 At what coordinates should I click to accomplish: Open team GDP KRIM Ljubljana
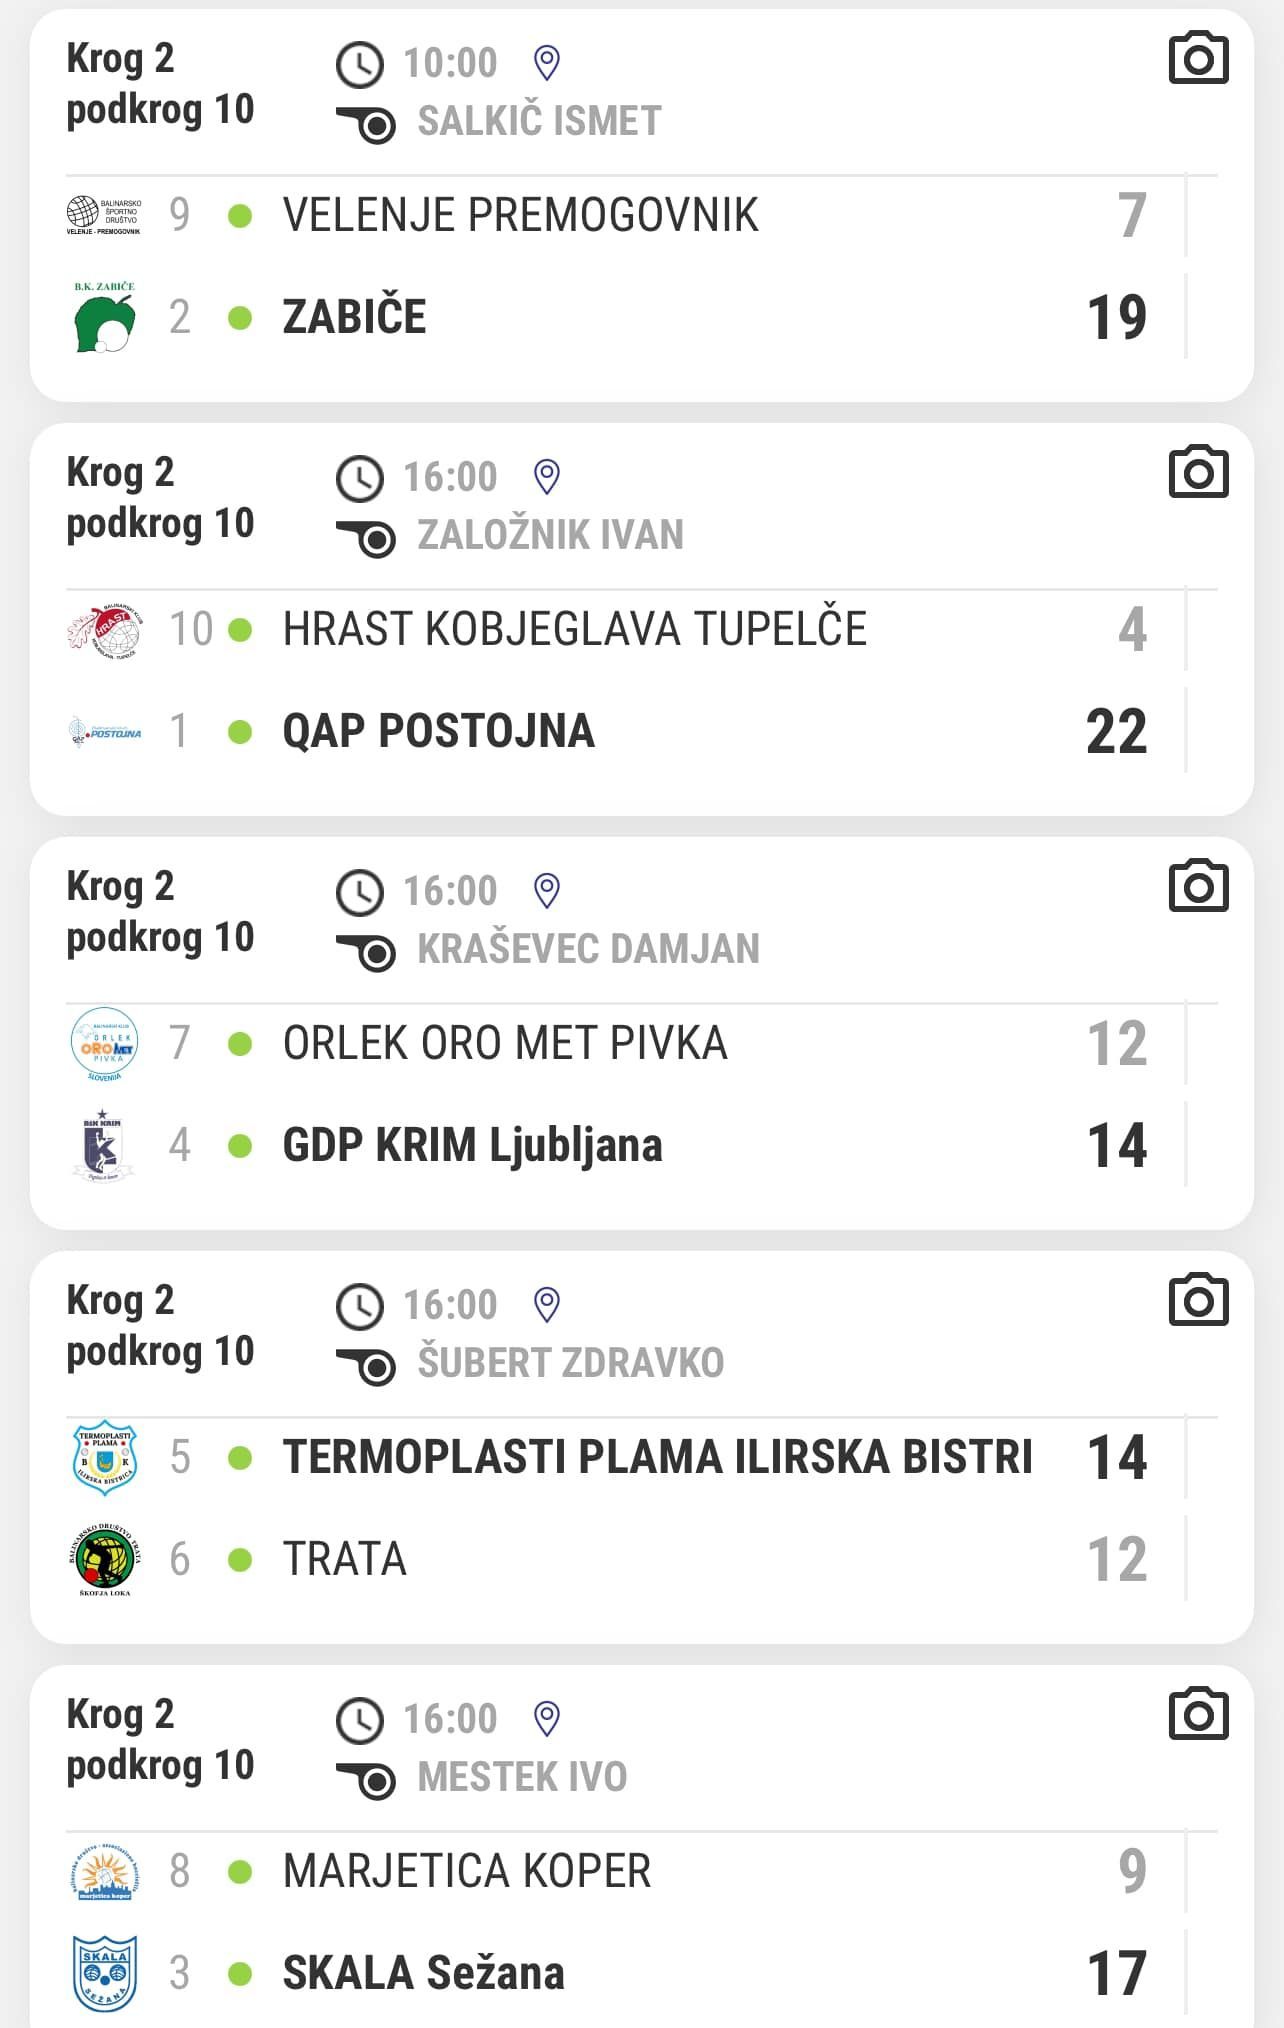pos(472,1145)
